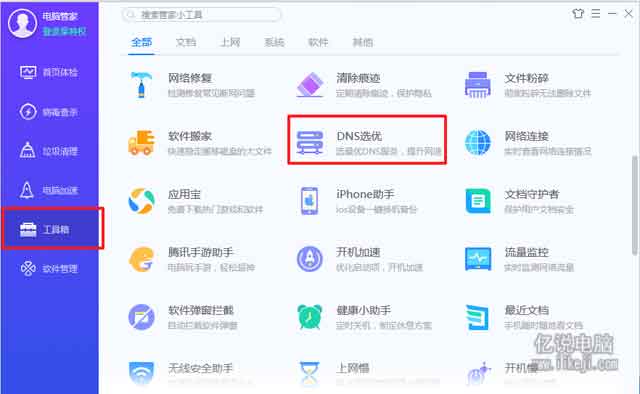Focus the toolbox search field
Viewport: 640px width, 394px height.
tap(202, 15)
